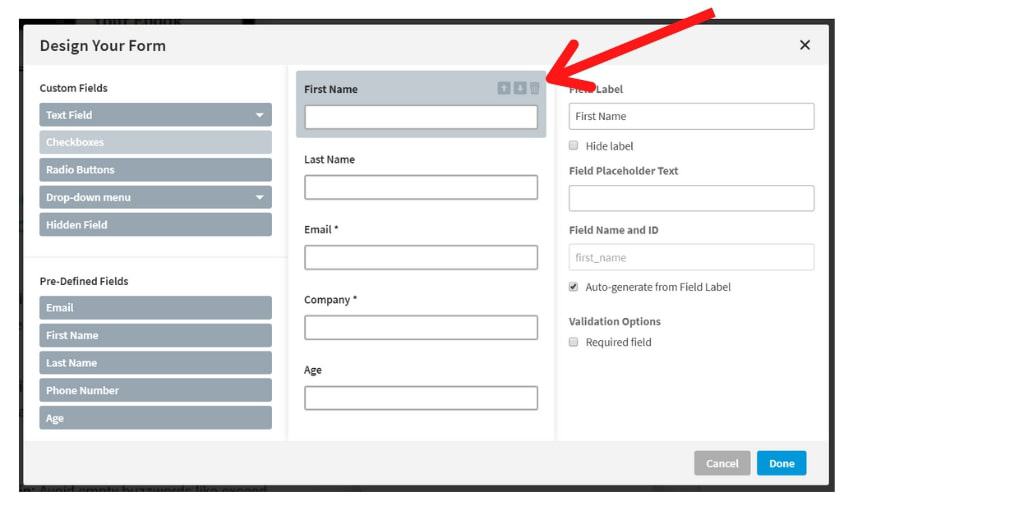Delete the First Name field
This screenshot has height=512, width=1024.
[535, 88]
